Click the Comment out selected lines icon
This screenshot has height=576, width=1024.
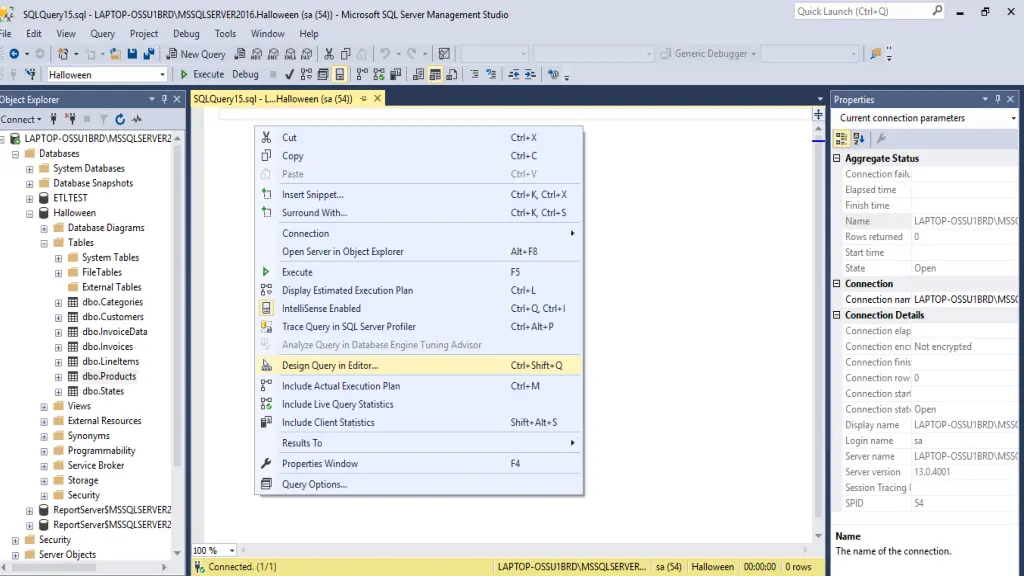click(x=475, y=74)
